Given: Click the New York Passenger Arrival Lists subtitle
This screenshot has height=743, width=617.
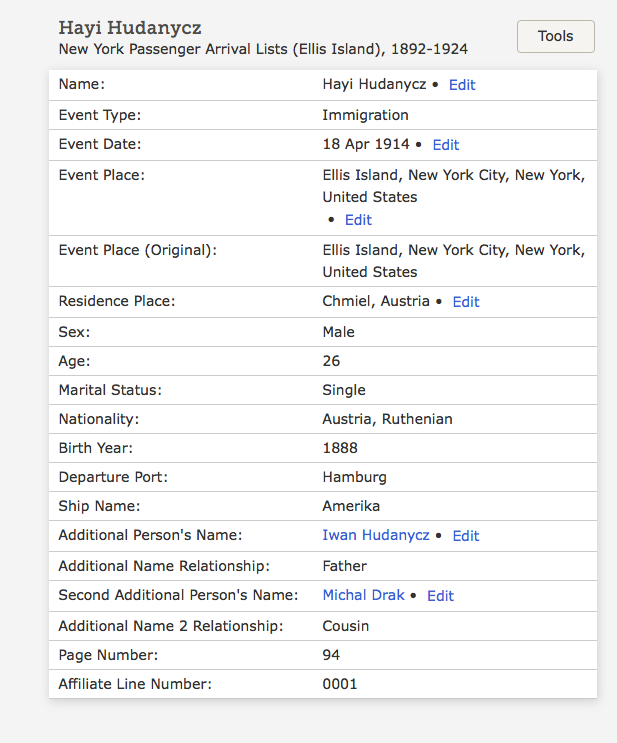Looking at the screenshot, I should click(x=263, y=49).
